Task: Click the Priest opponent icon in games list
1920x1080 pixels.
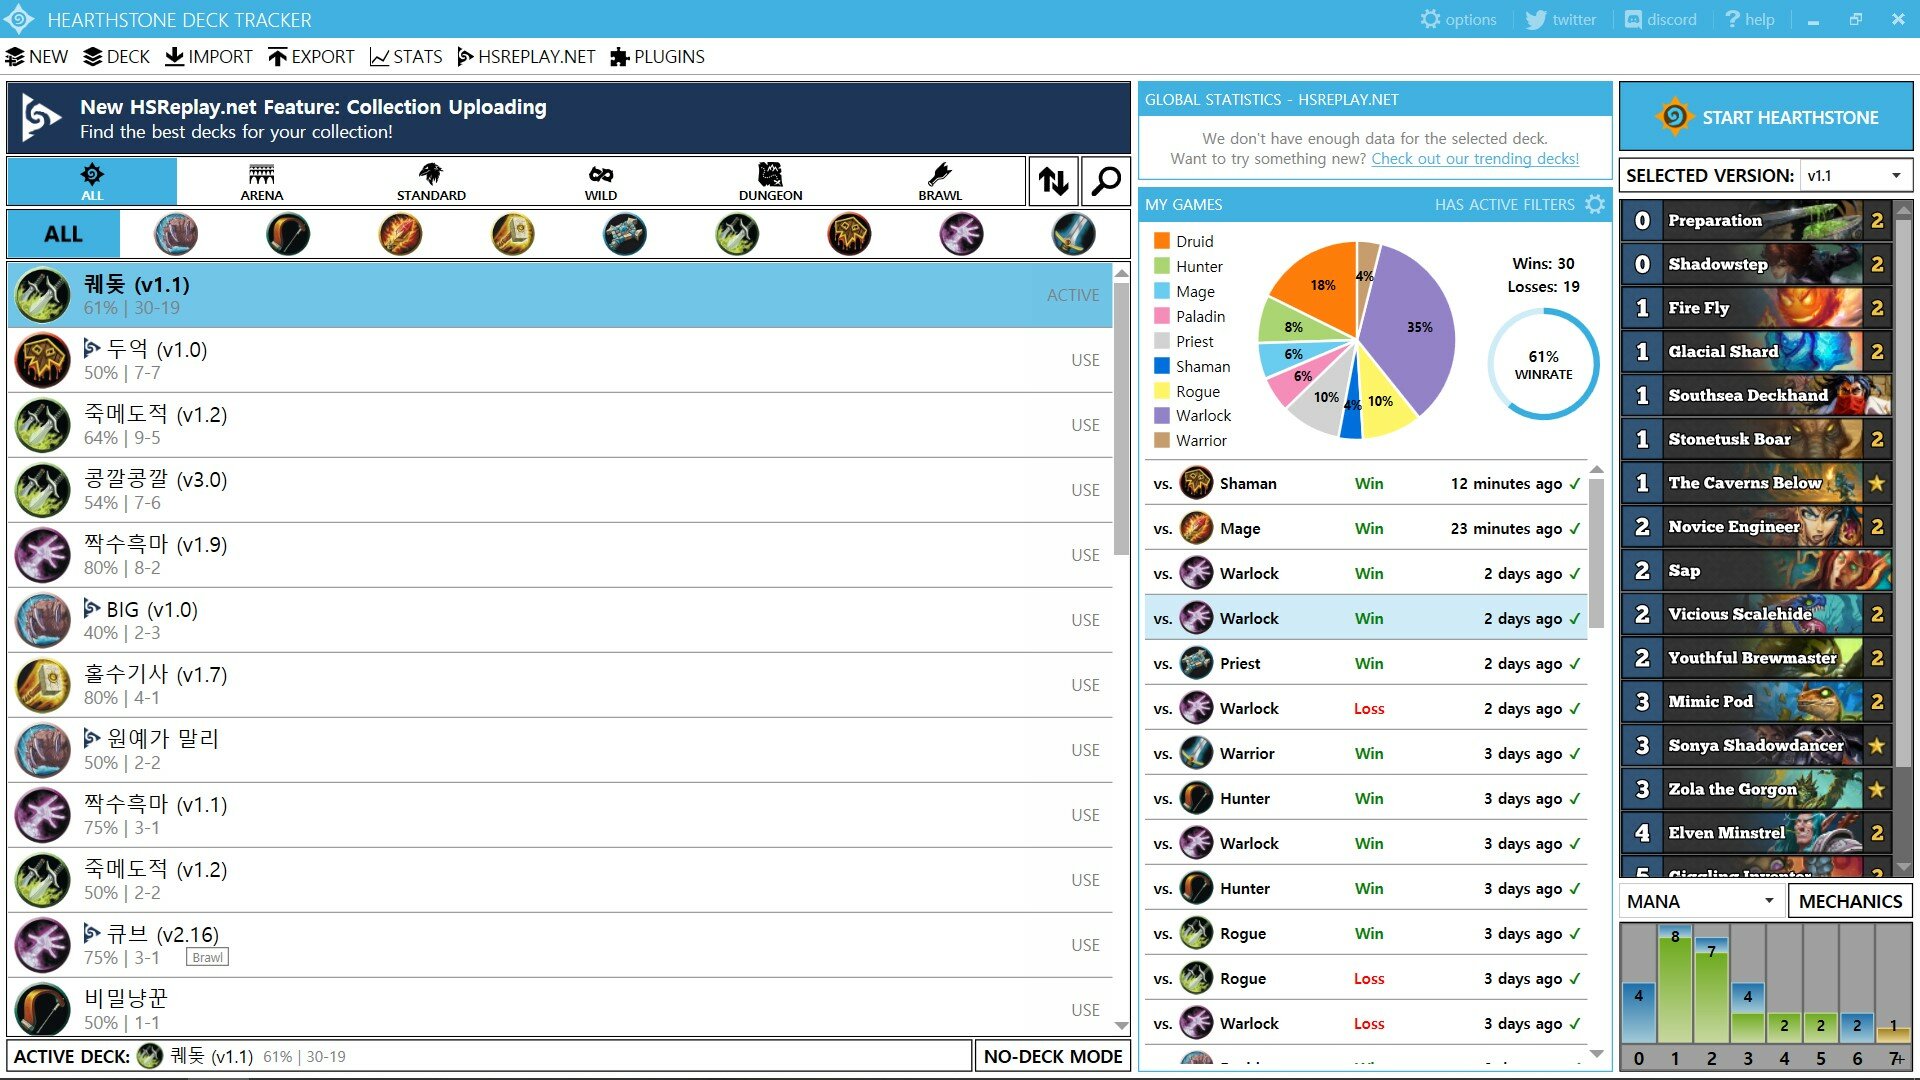Action: (x=1196, y=663)
